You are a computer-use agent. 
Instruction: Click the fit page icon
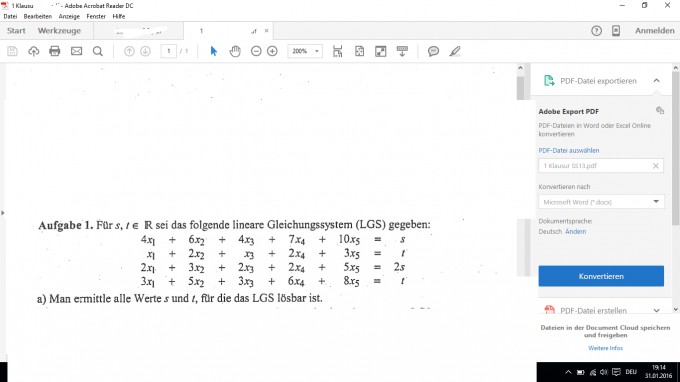360,51
